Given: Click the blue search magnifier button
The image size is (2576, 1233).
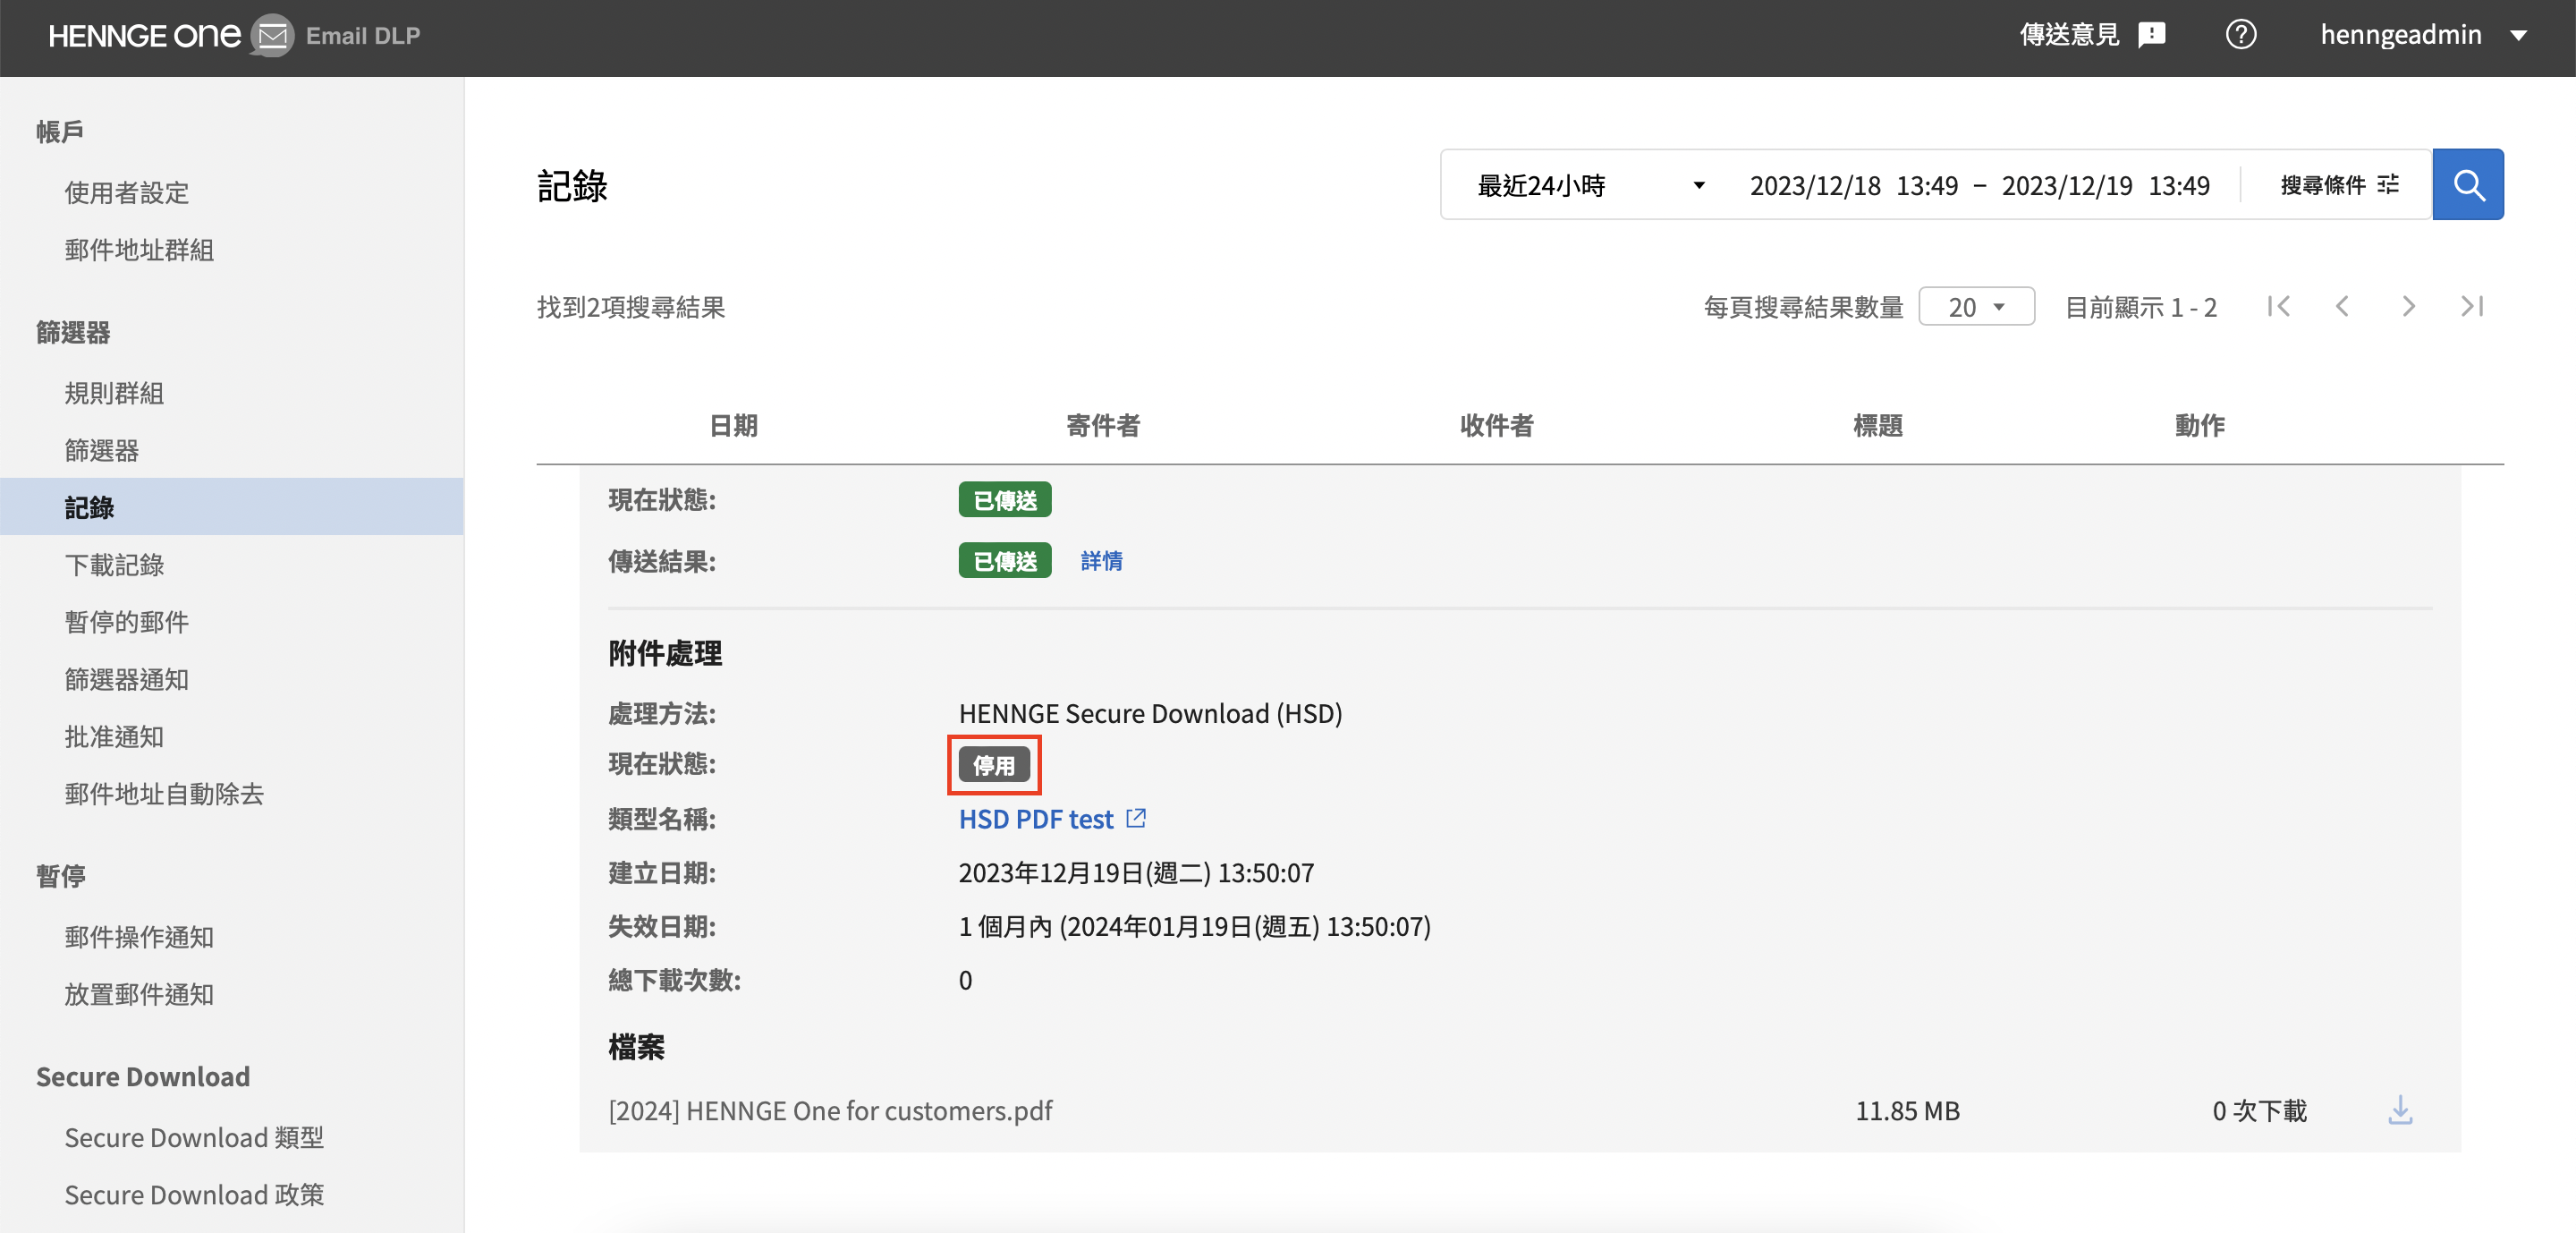Looking at the screenshot, I should point(2467,185).
